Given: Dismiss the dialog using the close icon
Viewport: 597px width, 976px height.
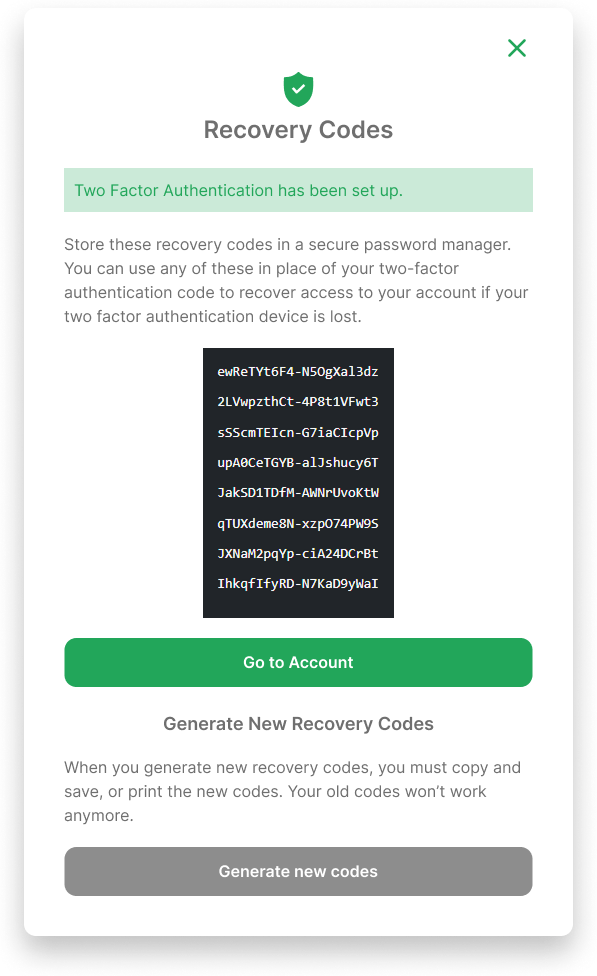Looking at the screenshot, I should pyautogui.click(x=517, y=48).
